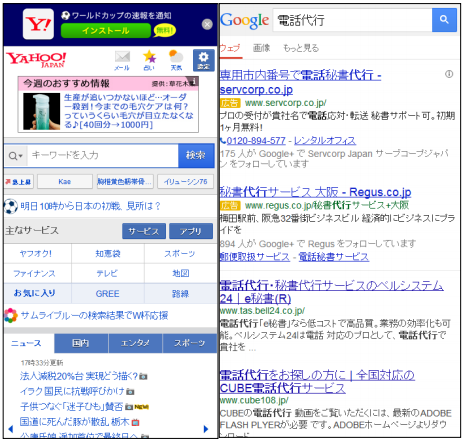Image resolution: width=464 pixels, height=441 pixels.
Task: Open the pore care ad text link
Action: 129,111
